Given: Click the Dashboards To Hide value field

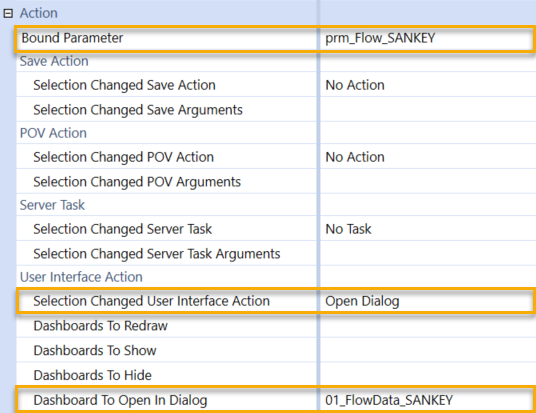Looking at the screenshot, I should (x=428, y=375).
